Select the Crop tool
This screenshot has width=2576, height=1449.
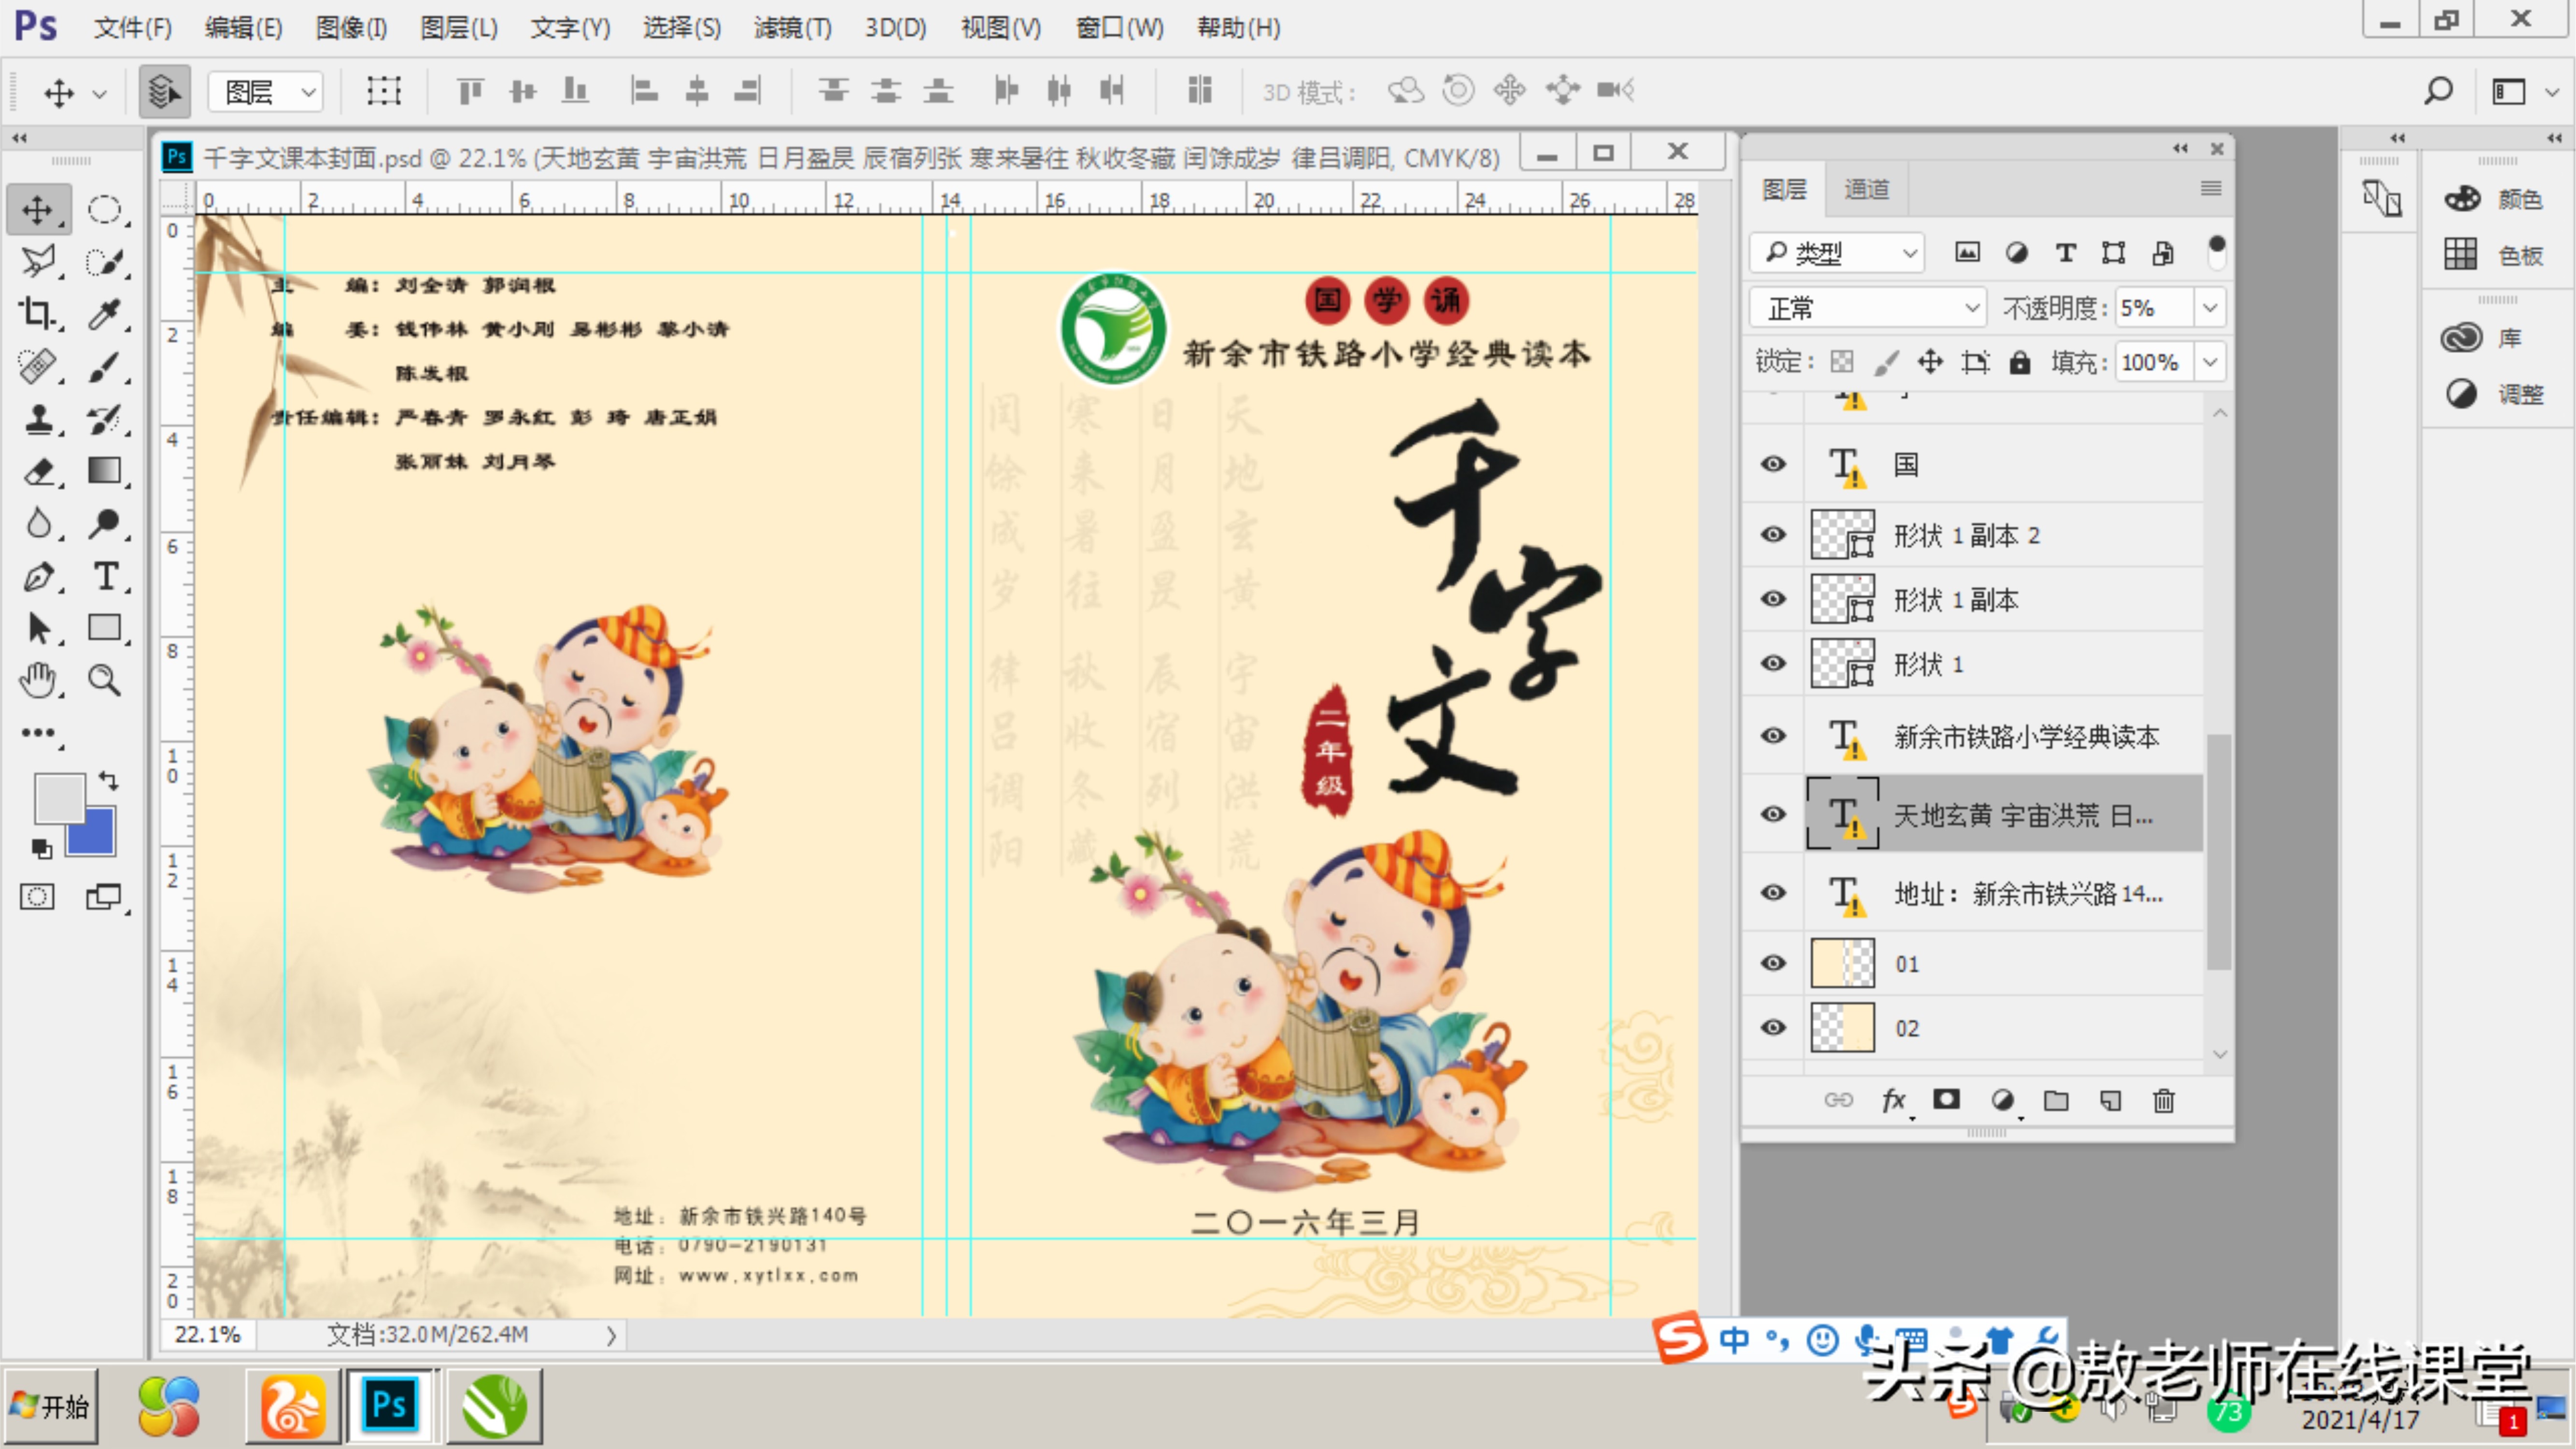coord(38,314)
